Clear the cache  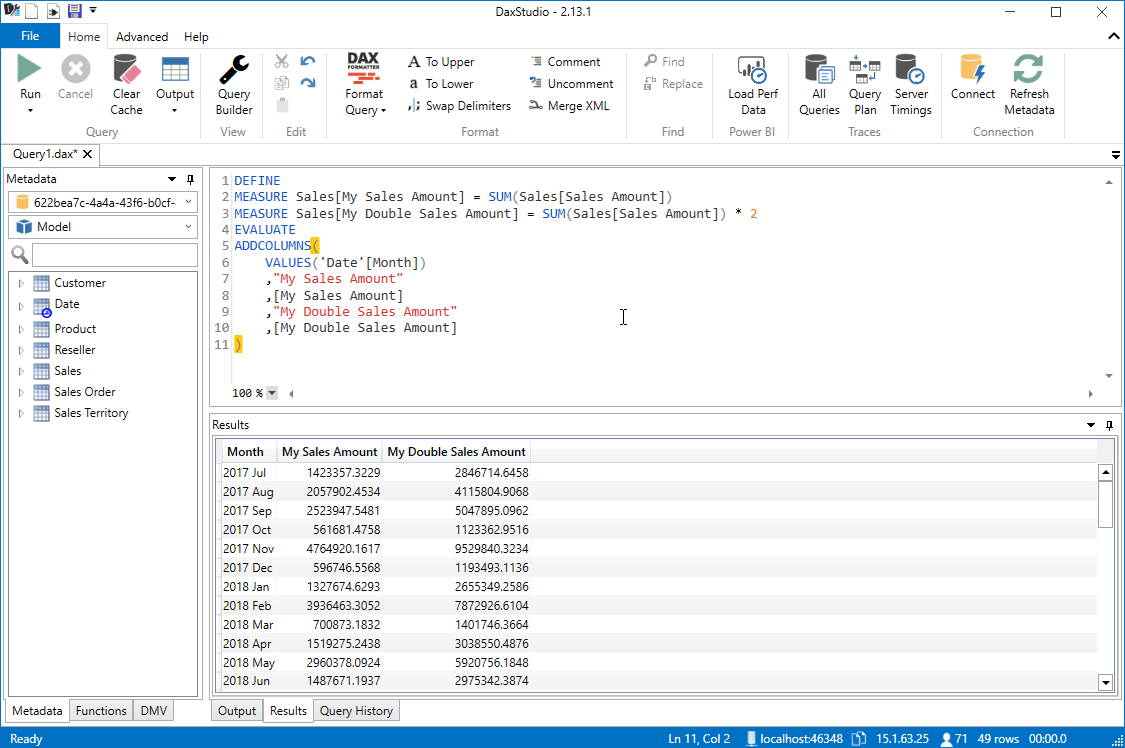[126, 85]
